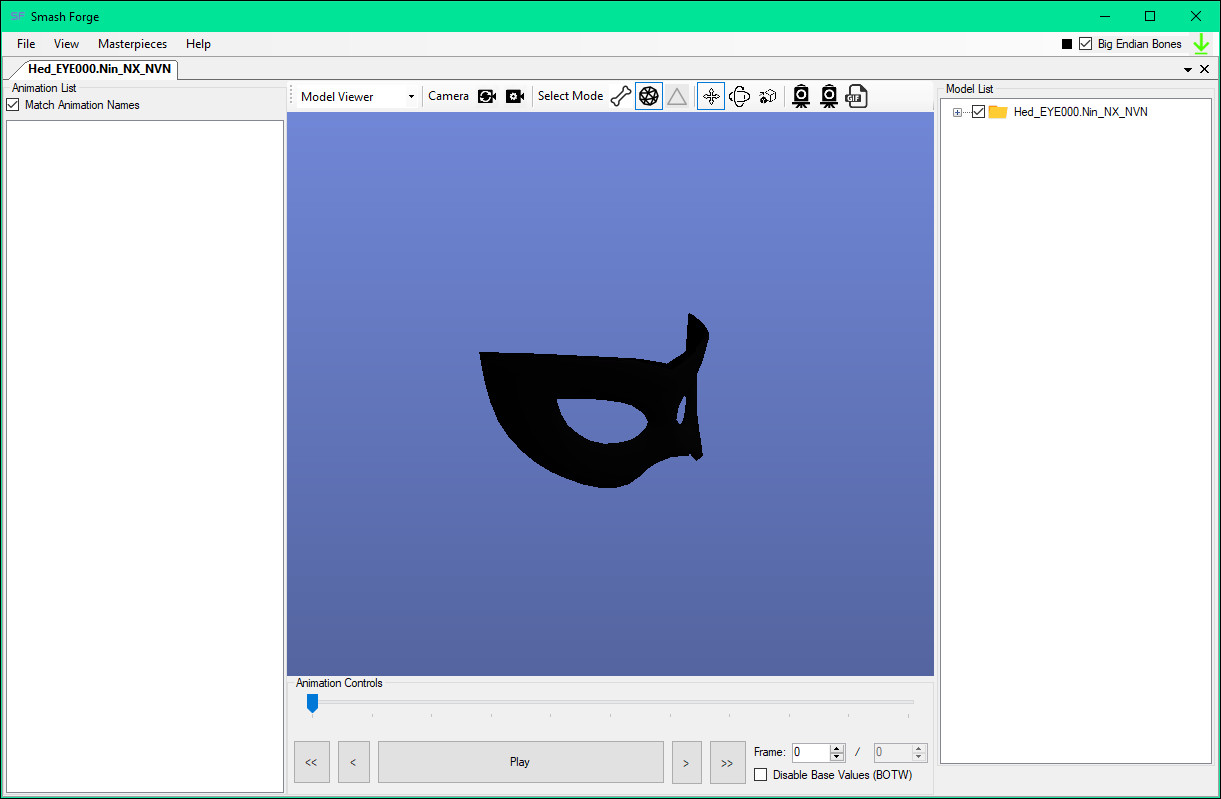Activate the Move transform tool
Screen dimensions: 1221x799
[x=710, y=95]
